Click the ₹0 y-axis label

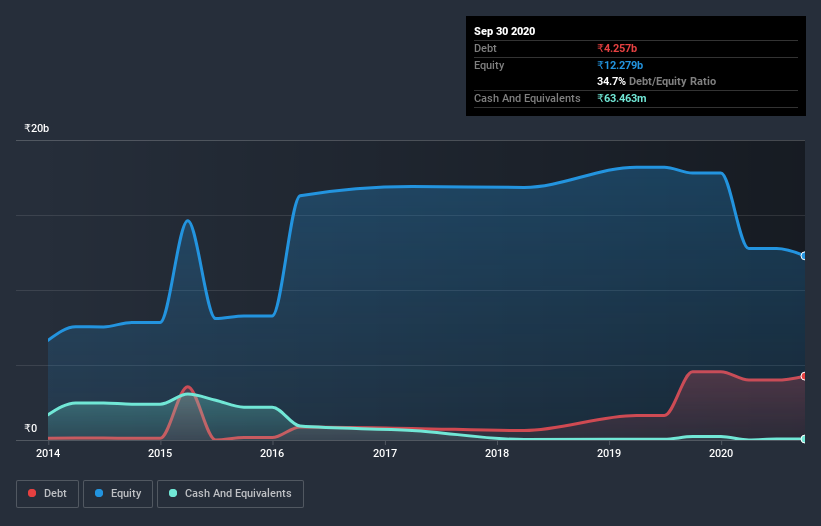coord(31,428)
